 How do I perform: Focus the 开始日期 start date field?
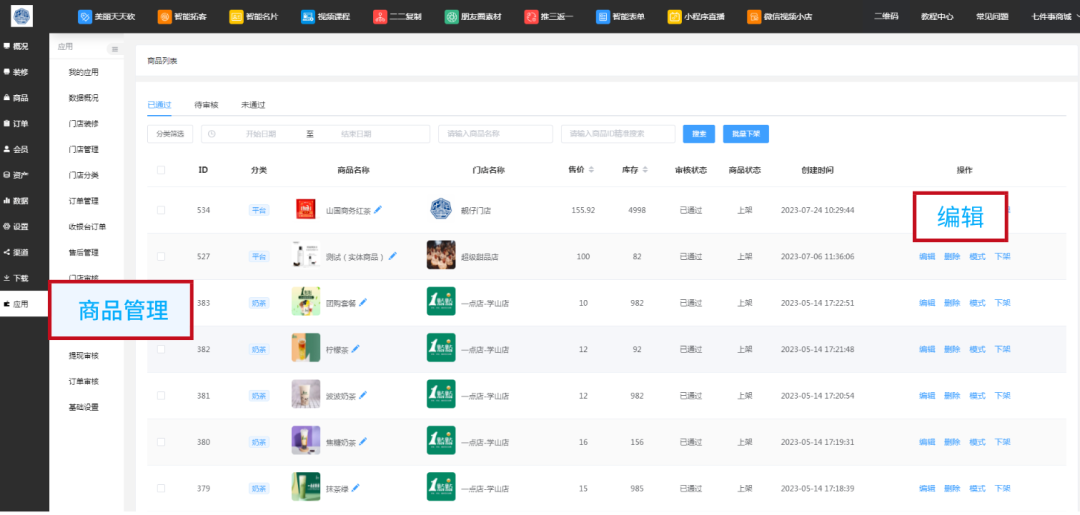[x=261, y=134]
